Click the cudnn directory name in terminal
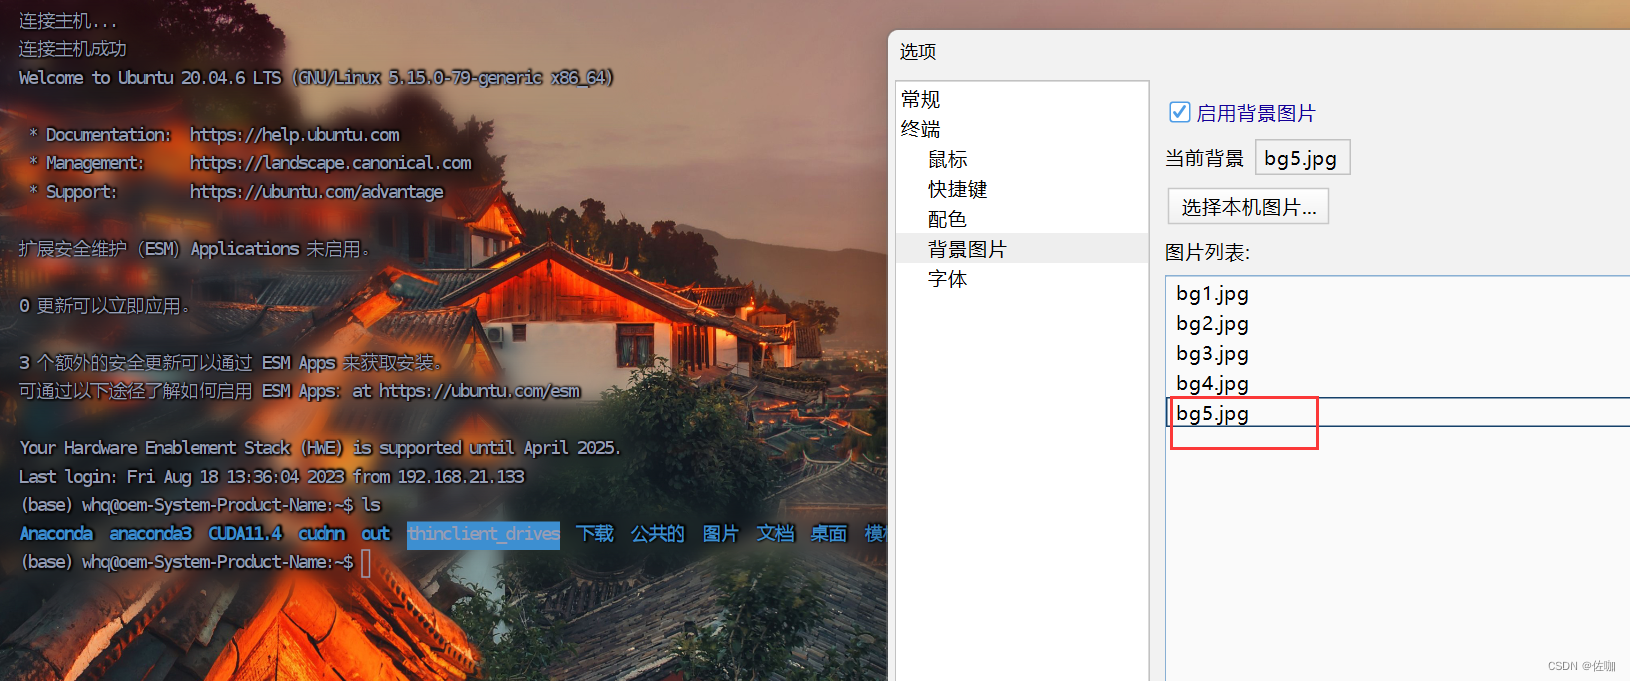This screenshot has height=681, width=1630. tap(321, 534)
